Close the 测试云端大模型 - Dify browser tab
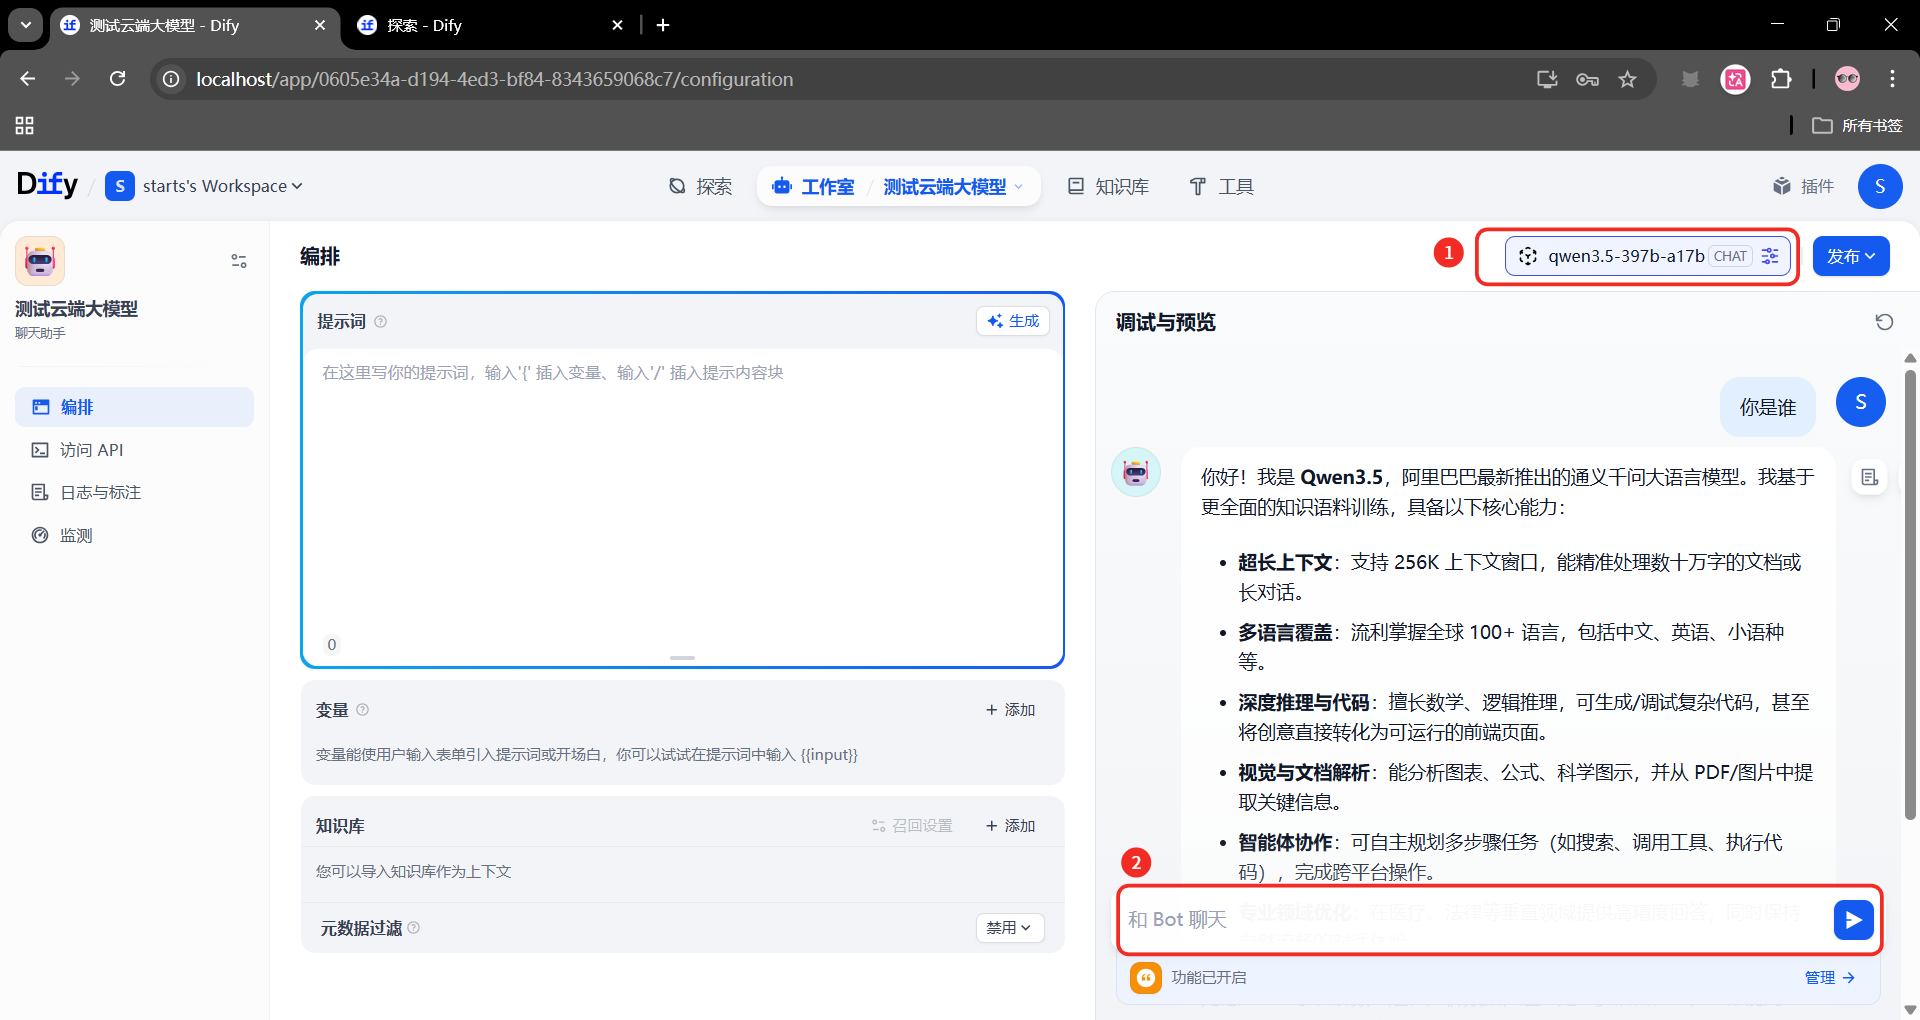 click(x=320, y=26)
